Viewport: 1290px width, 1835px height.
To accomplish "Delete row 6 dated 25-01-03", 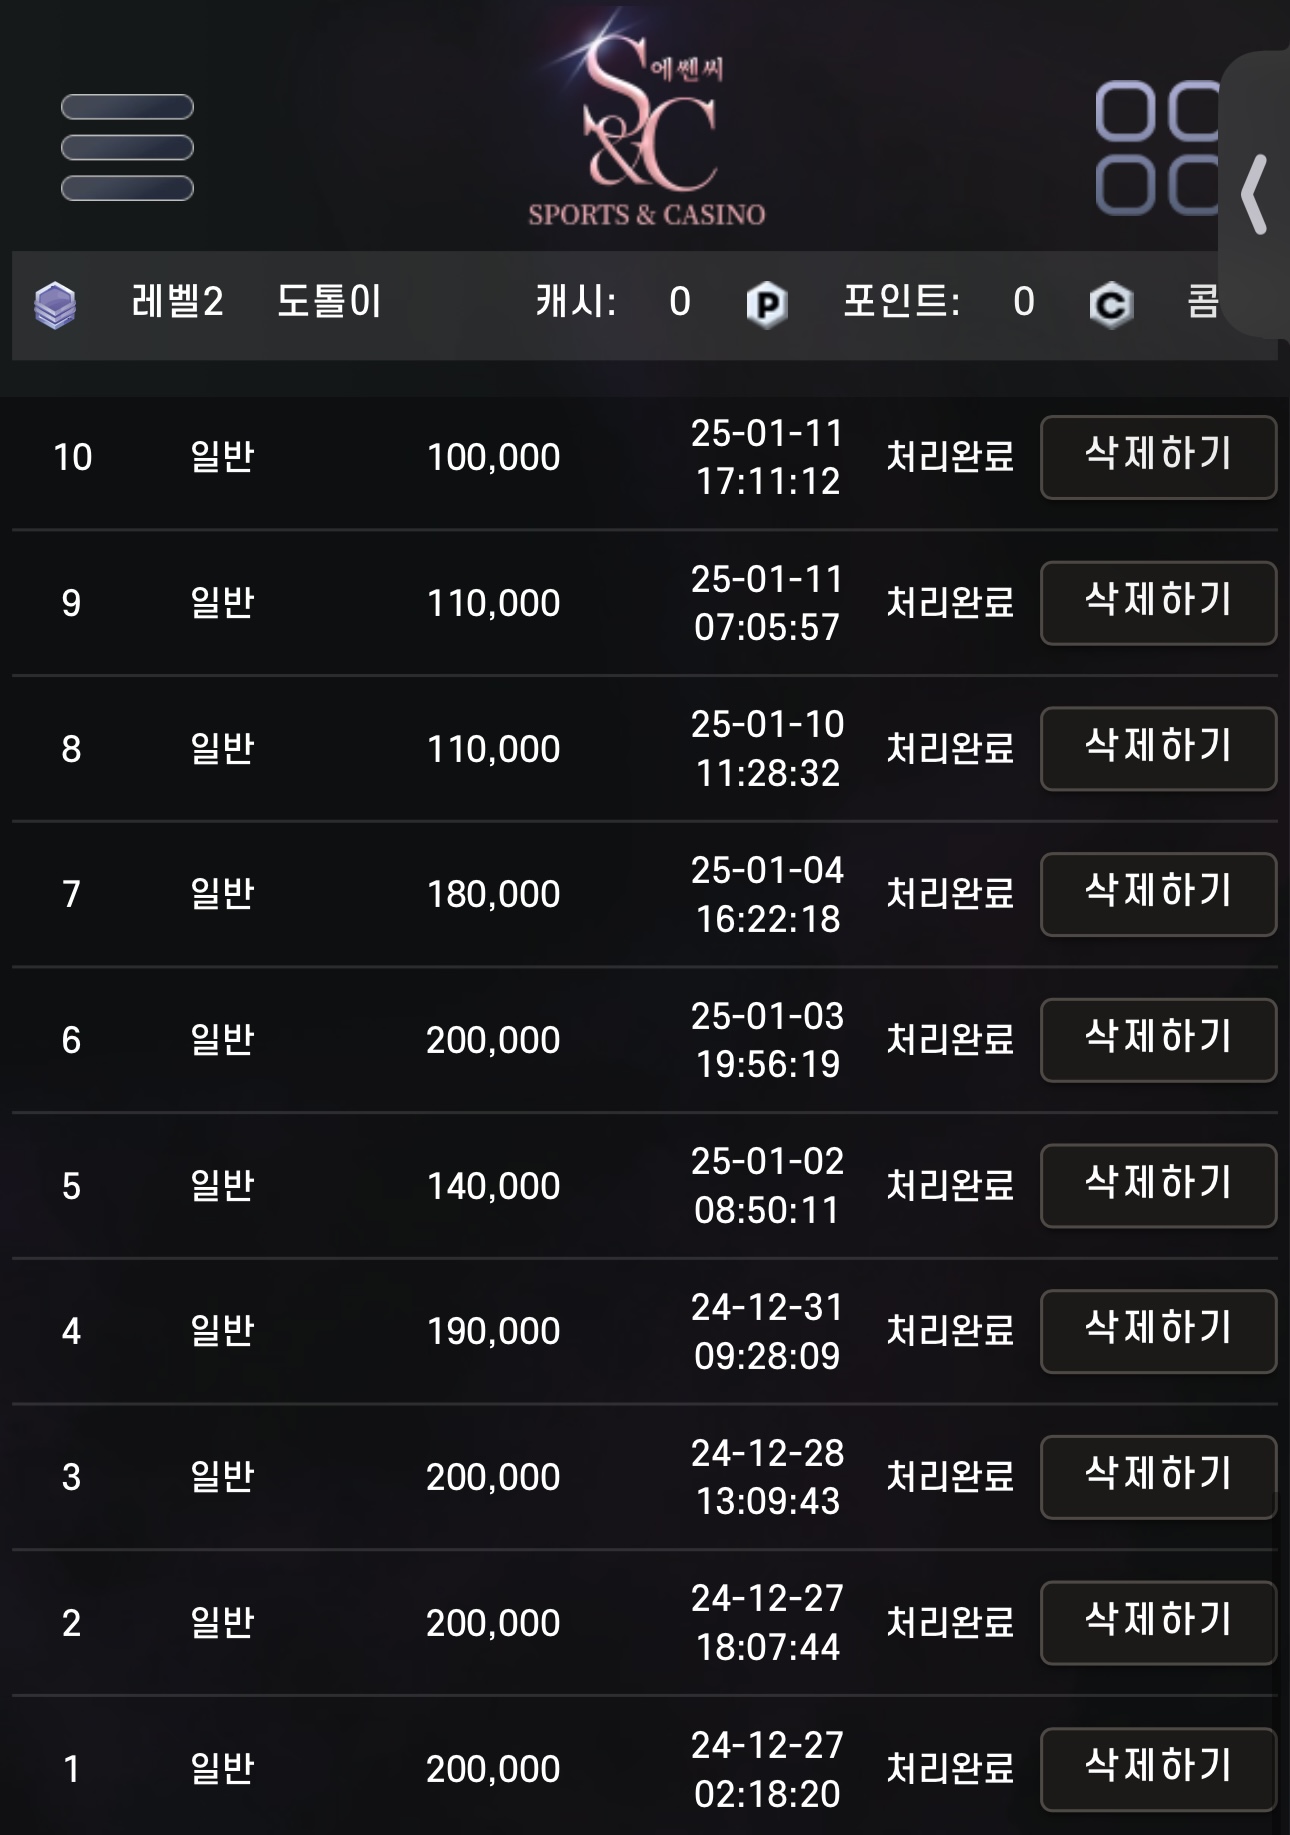I will tap(1158, 1040).
